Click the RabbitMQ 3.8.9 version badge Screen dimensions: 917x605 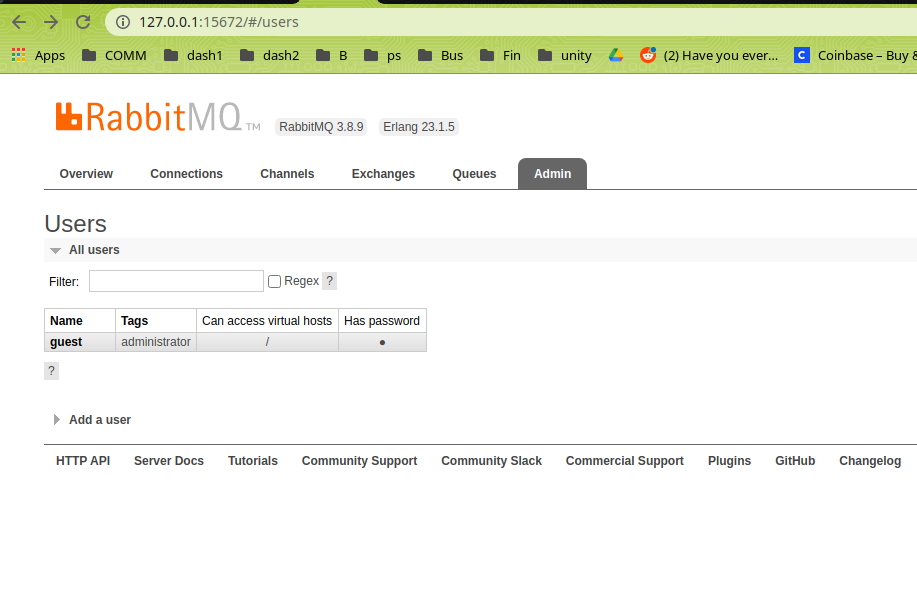pos(321,127)
